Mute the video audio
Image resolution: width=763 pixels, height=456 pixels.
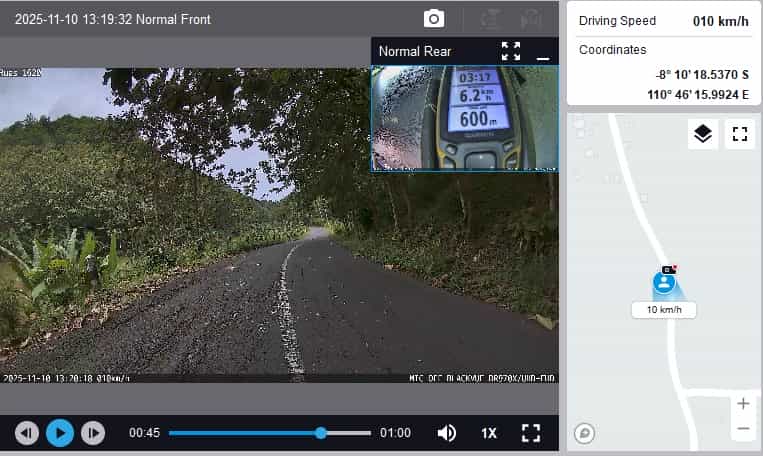447,433
